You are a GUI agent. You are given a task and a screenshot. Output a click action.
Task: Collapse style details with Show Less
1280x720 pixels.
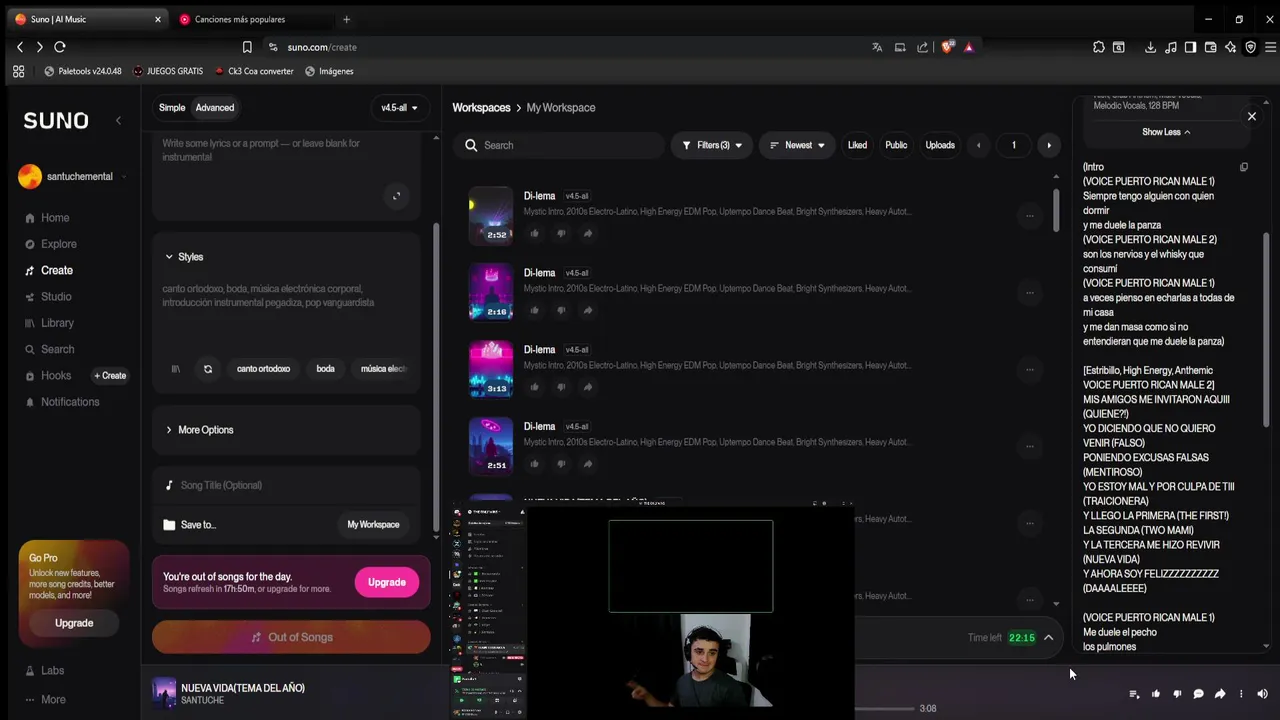(1166, 132)
